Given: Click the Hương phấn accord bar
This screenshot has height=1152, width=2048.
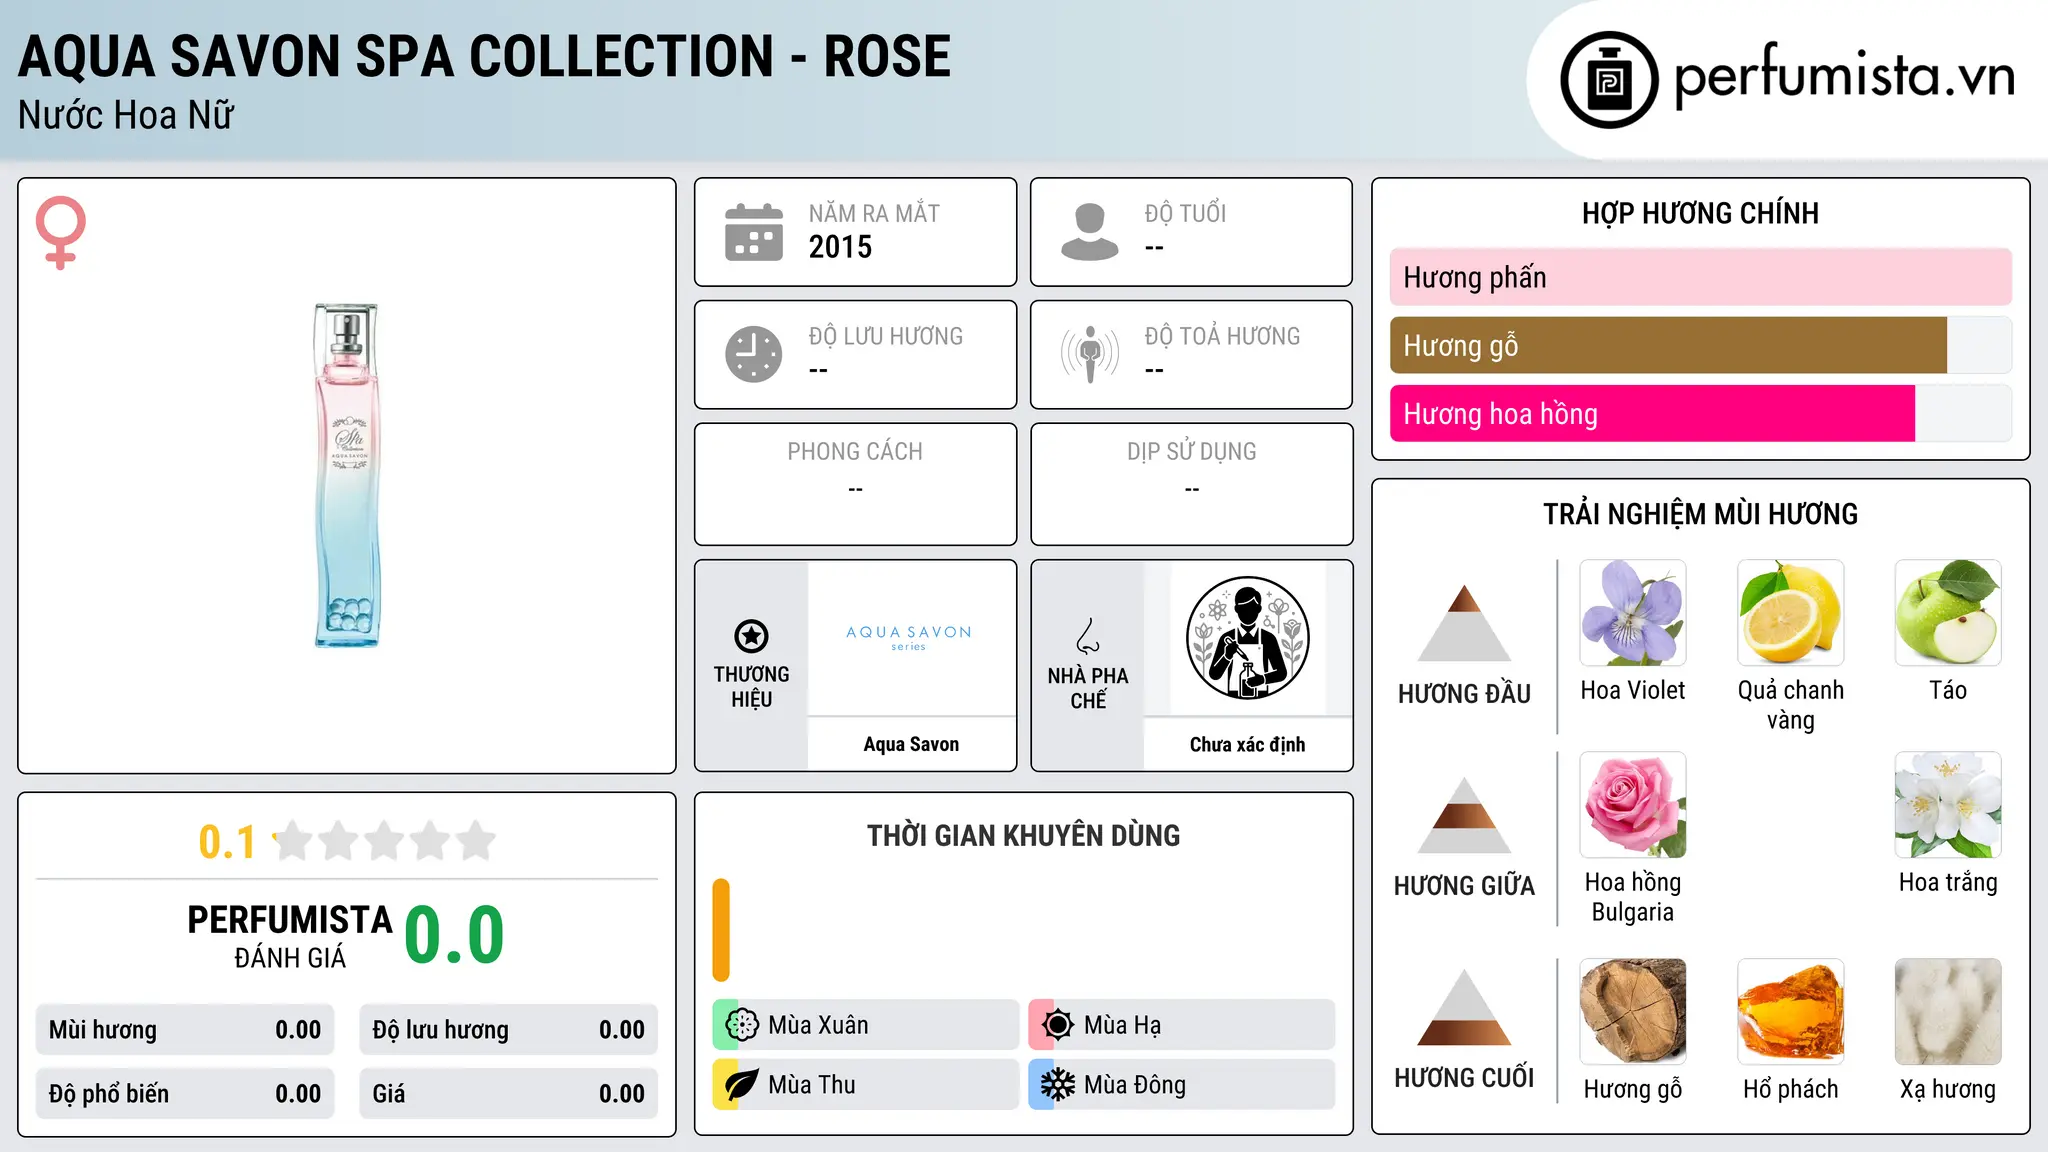Looking at the screenshot, I should (1701, 277).
